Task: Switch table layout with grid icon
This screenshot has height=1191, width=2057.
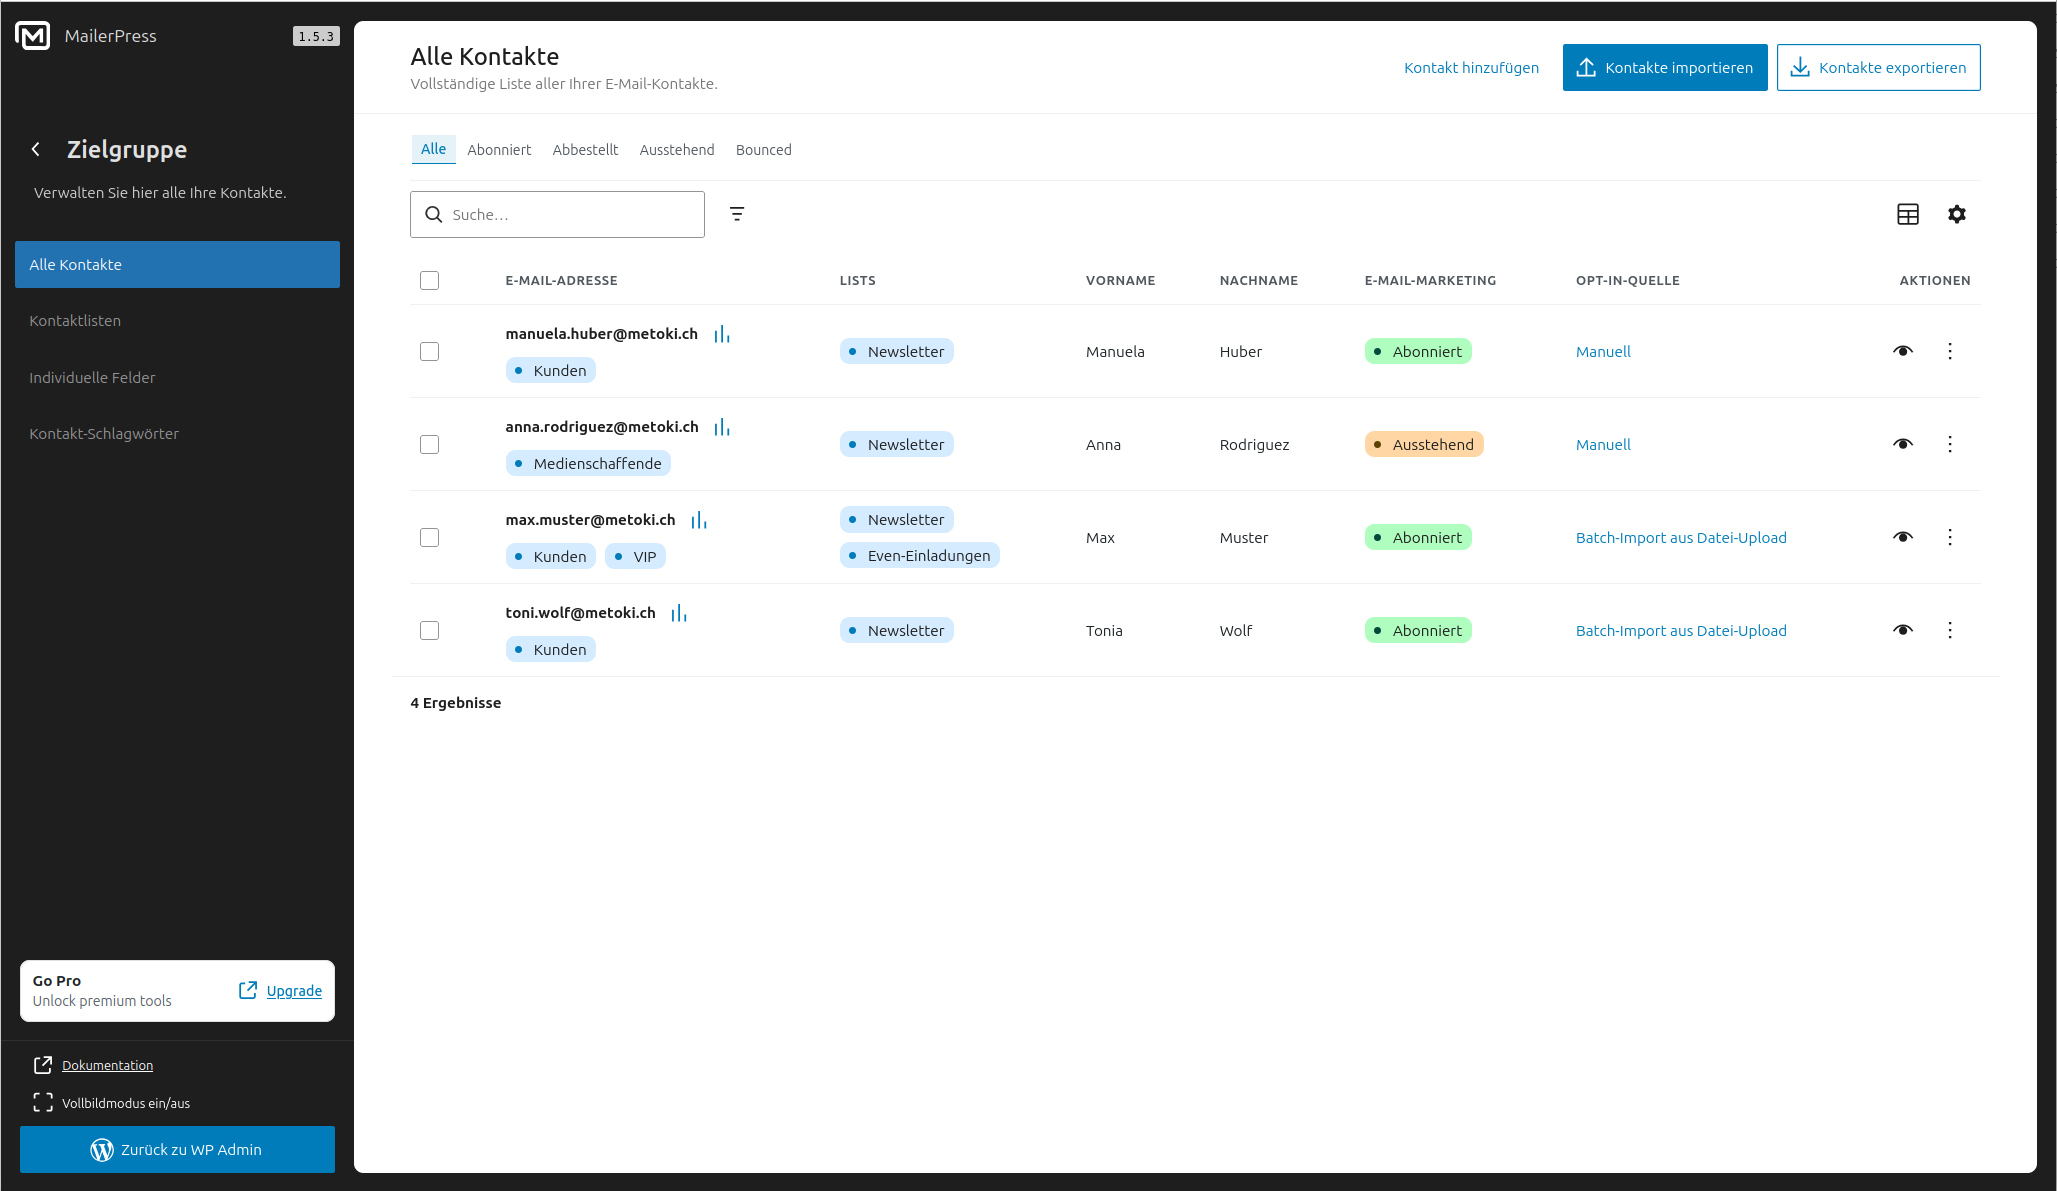Action: coord(1907,214)
